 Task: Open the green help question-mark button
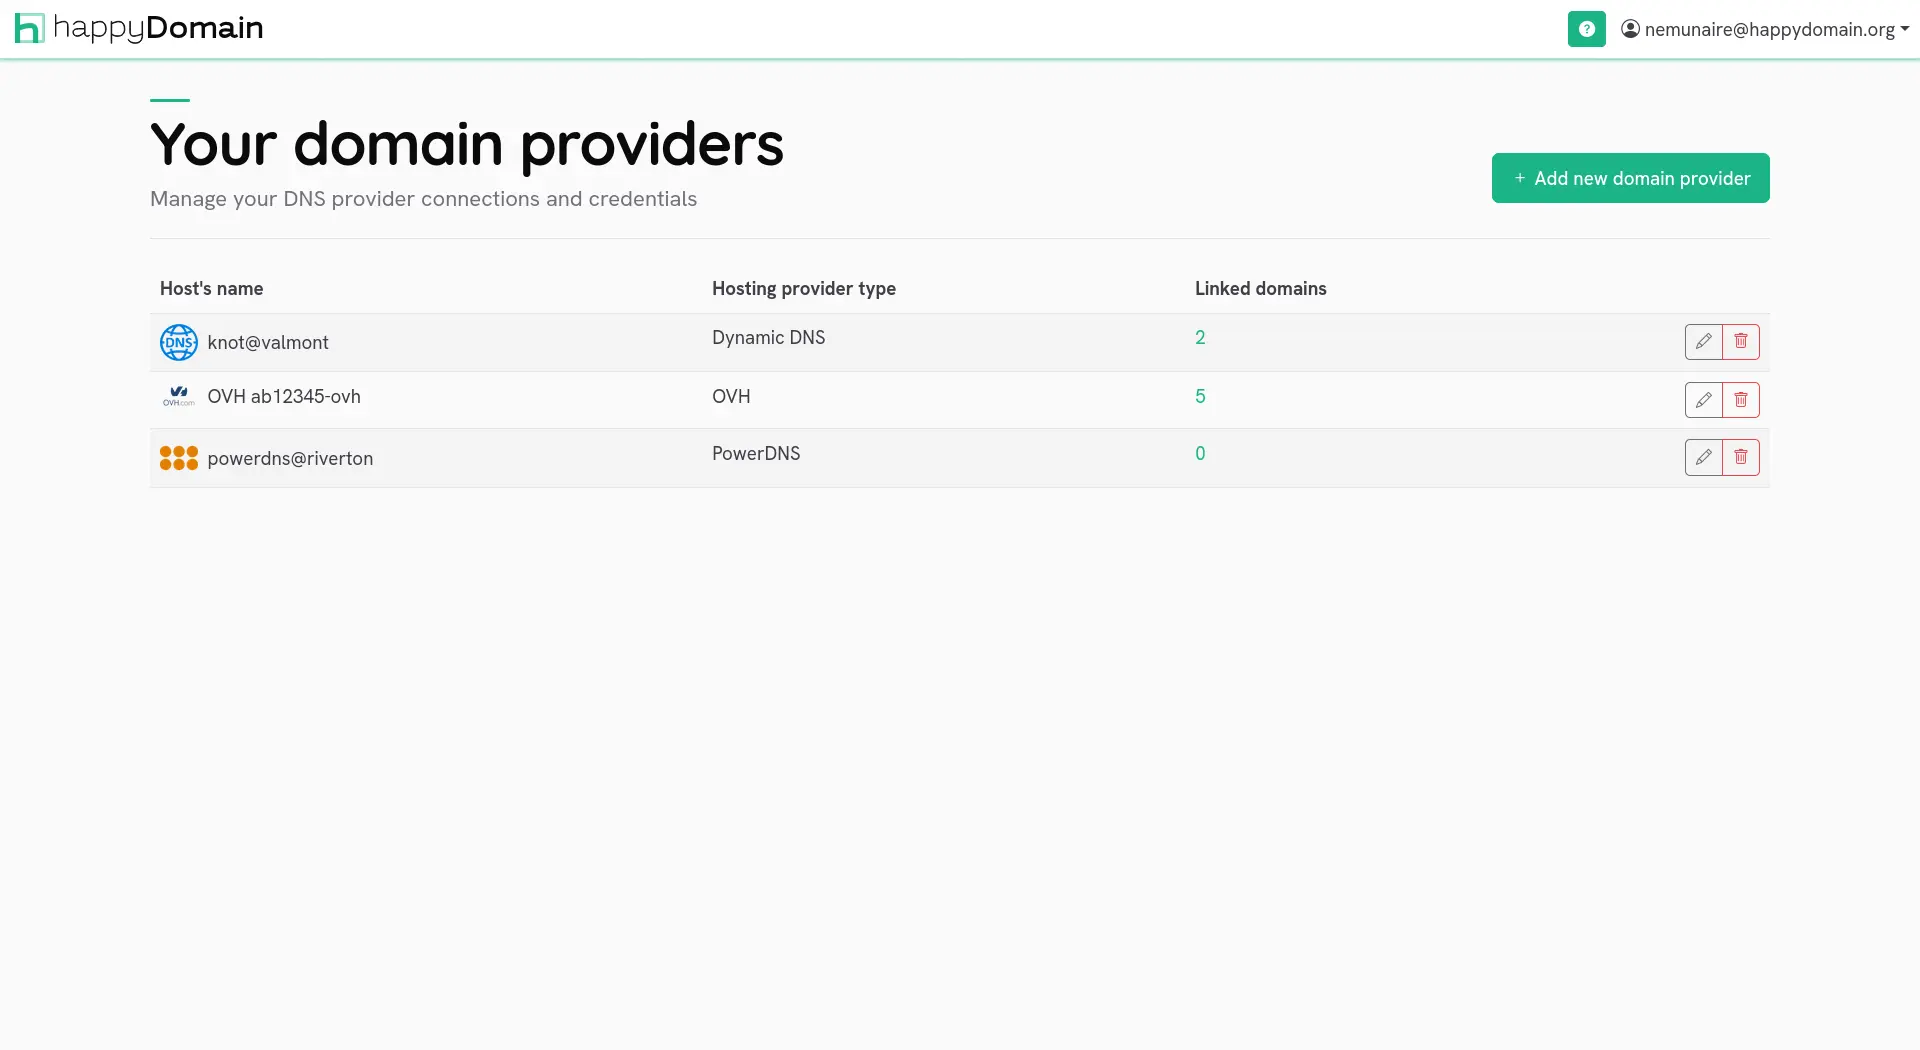click(1586, 29)
